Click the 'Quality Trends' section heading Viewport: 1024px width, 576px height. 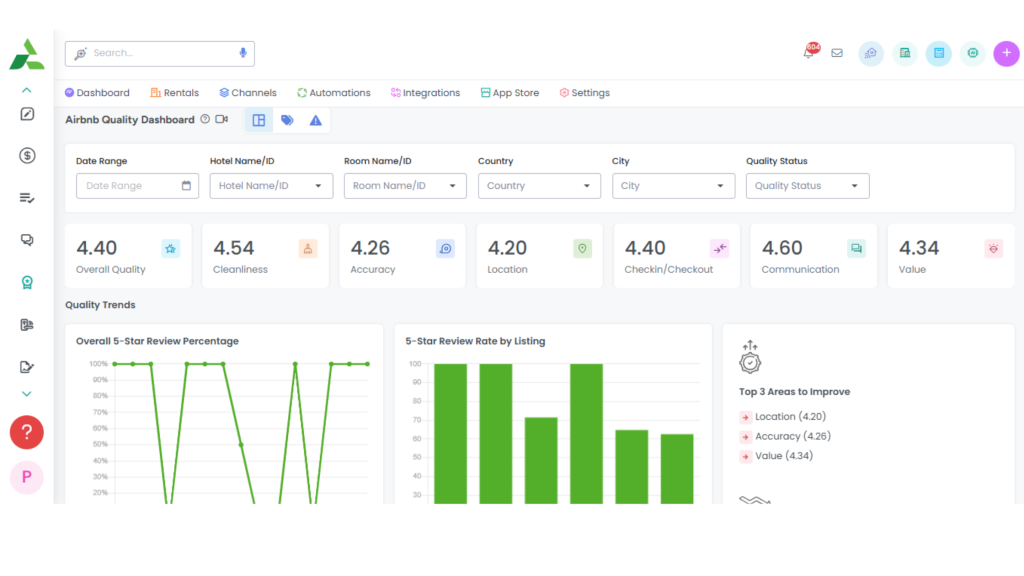(100, 305)
